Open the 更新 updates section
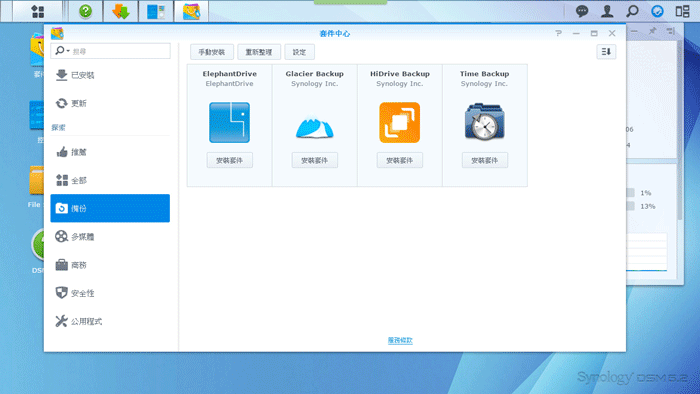Viewport: 700px width, 394px height. click(x=110, y=103)
